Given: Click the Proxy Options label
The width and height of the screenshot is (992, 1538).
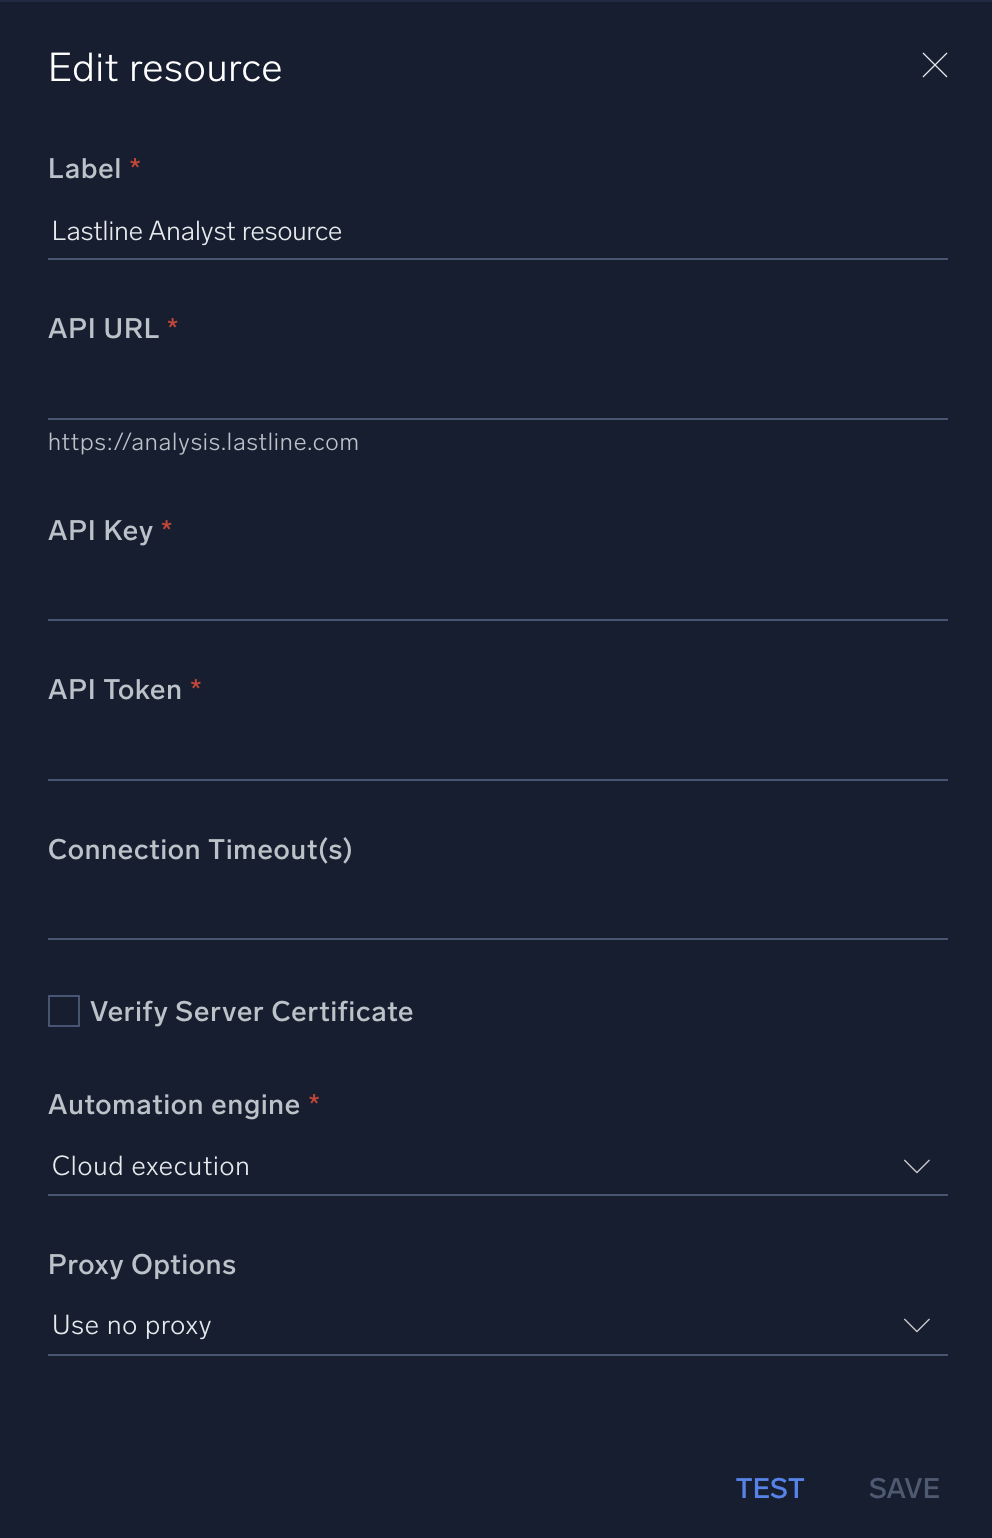Looking at the screenshot, I should point(141,1264).
